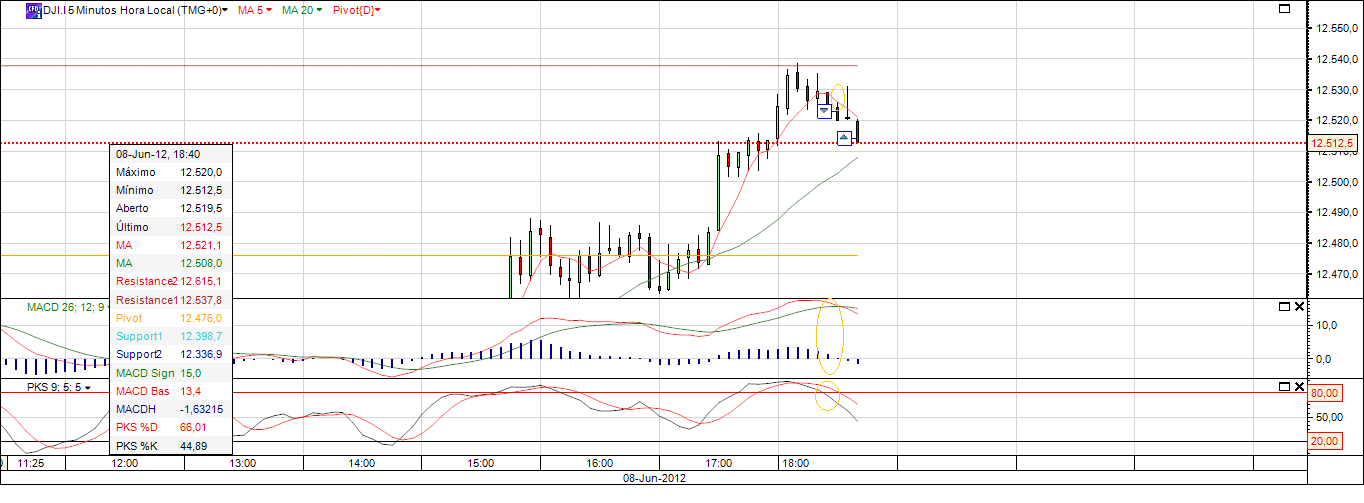Maximize the PKS stochastic panel

tap(1284, 386)
